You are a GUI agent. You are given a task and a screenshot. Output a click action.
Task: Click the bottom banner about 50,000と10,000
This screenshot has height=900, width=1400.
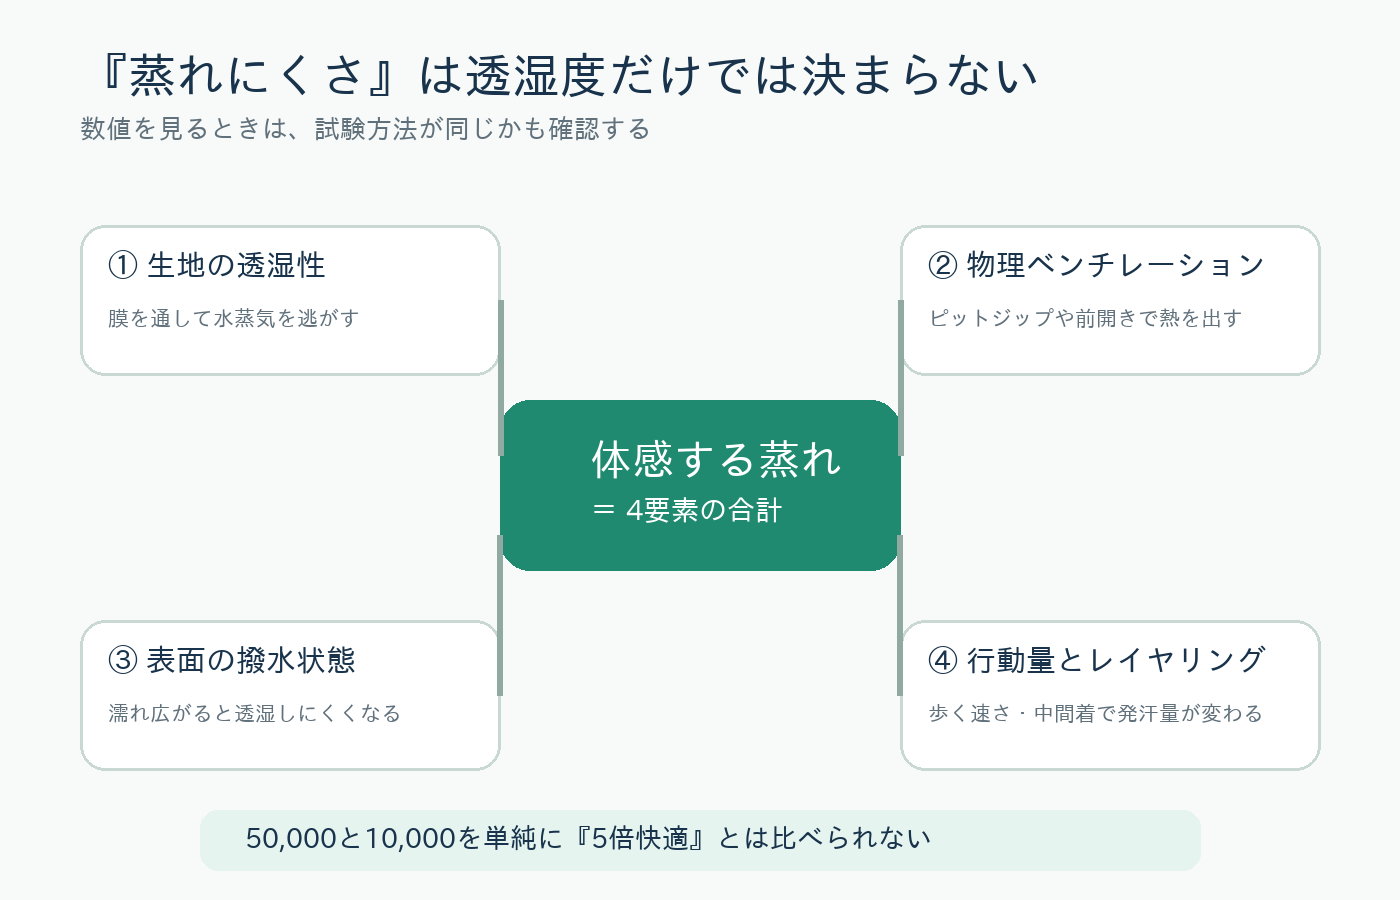pyautogui.click(x=700, y=840)
